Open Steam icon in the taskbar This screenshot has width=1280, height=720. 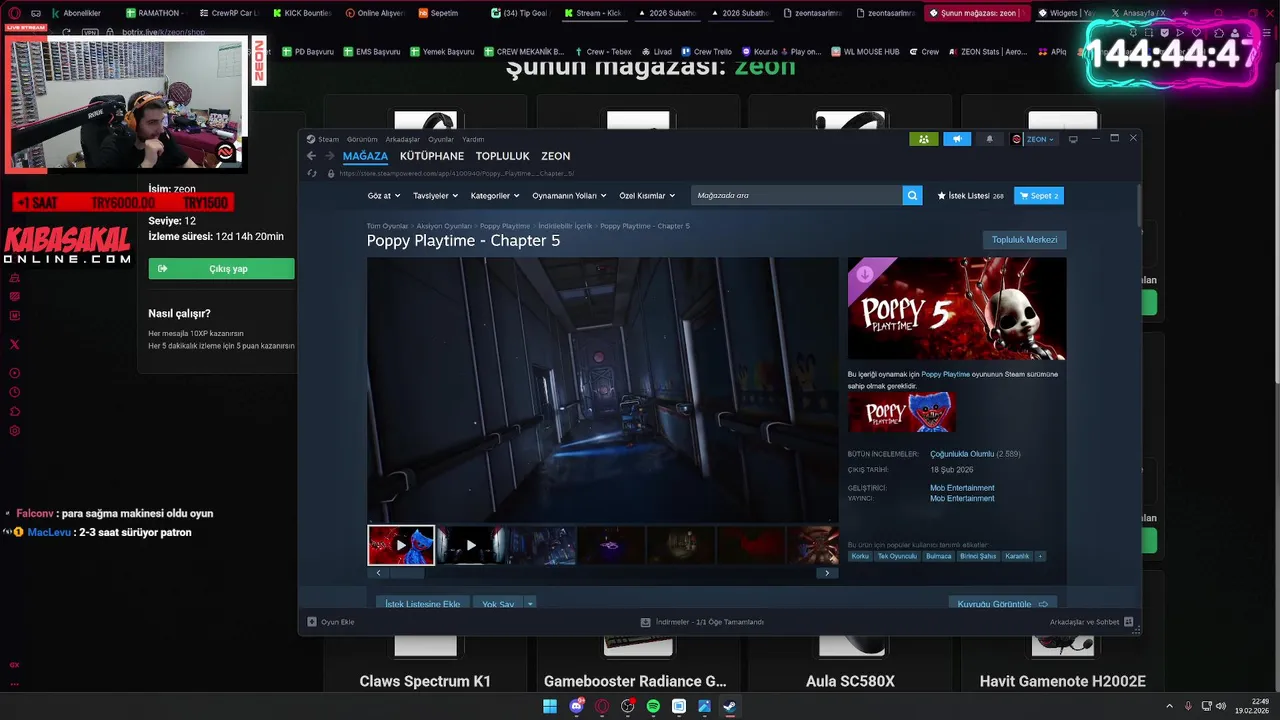coord(730,706)
